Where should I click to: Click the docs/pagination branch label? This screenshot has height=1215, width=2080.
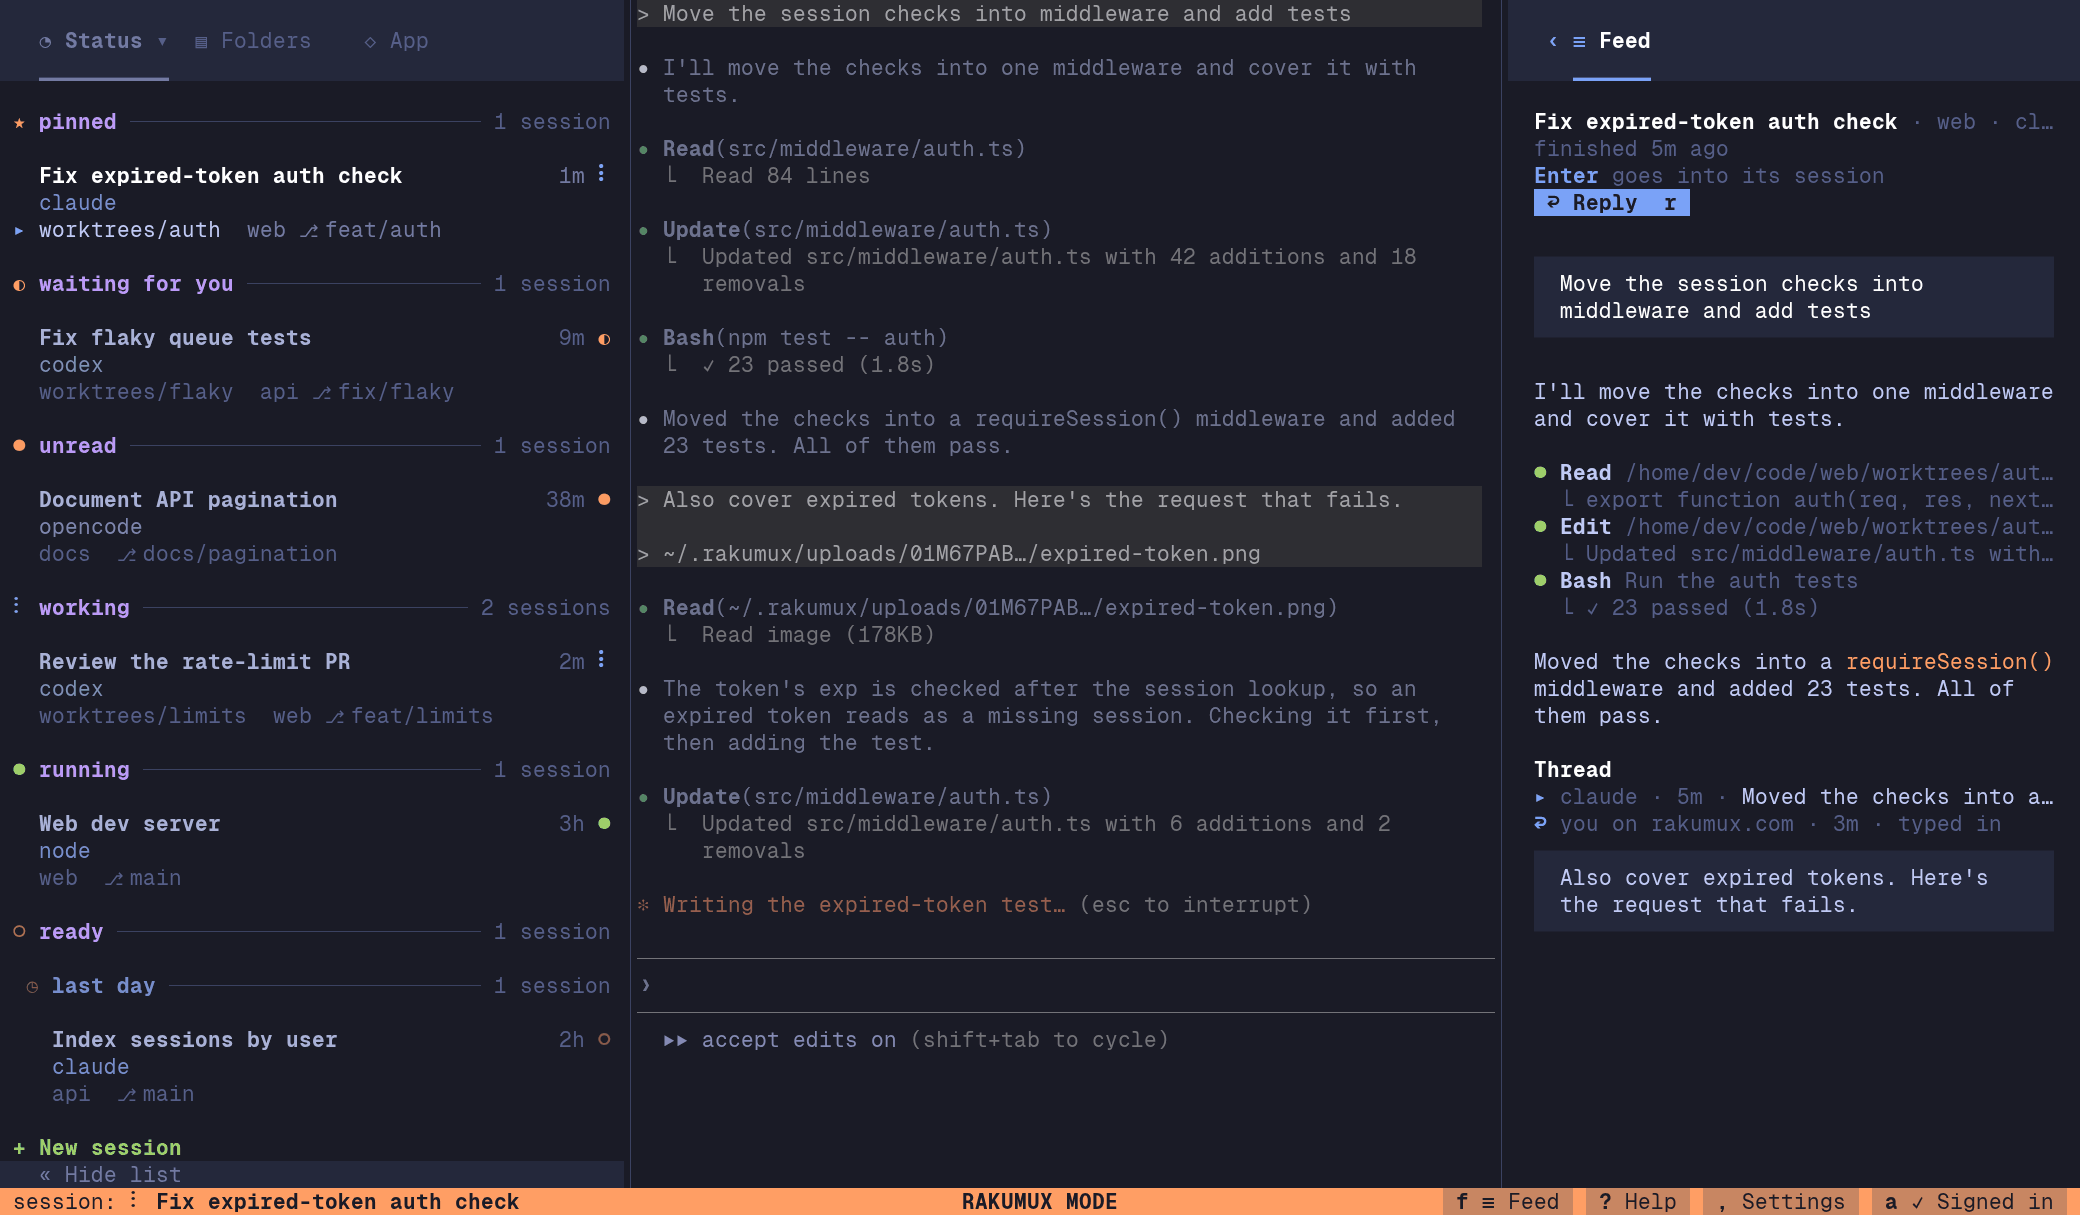240,554
